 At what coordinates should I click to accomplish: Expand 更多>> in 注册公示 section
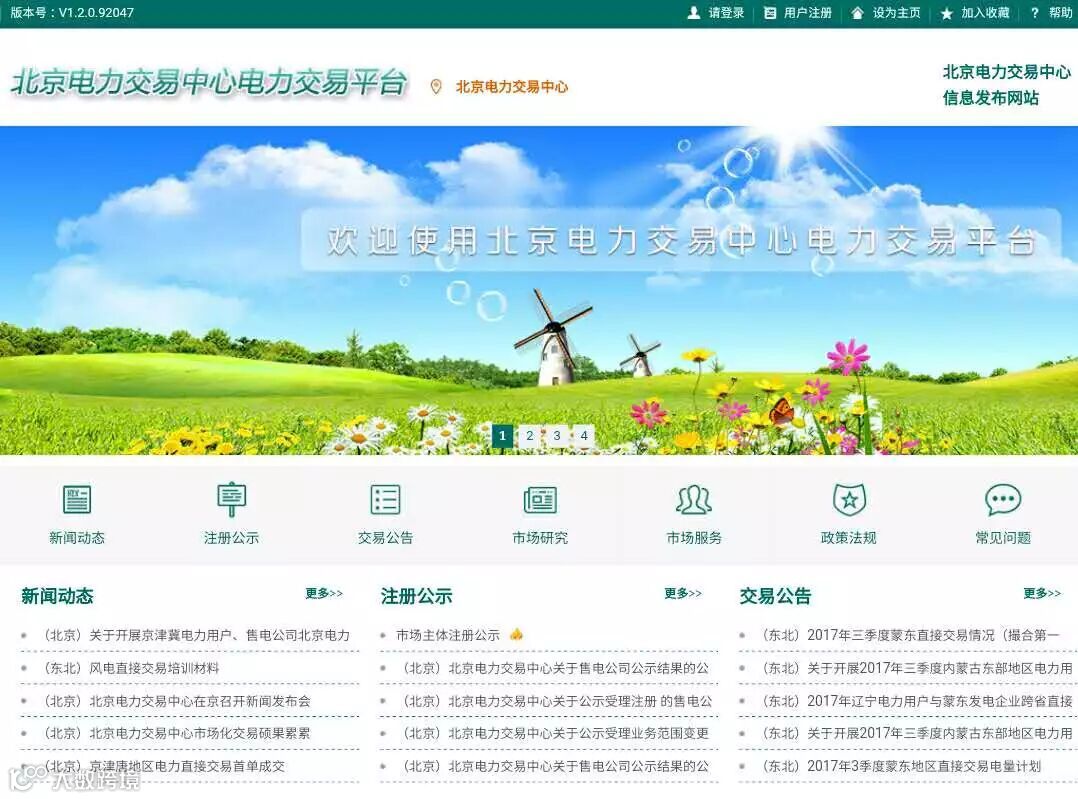coord(683,593)
